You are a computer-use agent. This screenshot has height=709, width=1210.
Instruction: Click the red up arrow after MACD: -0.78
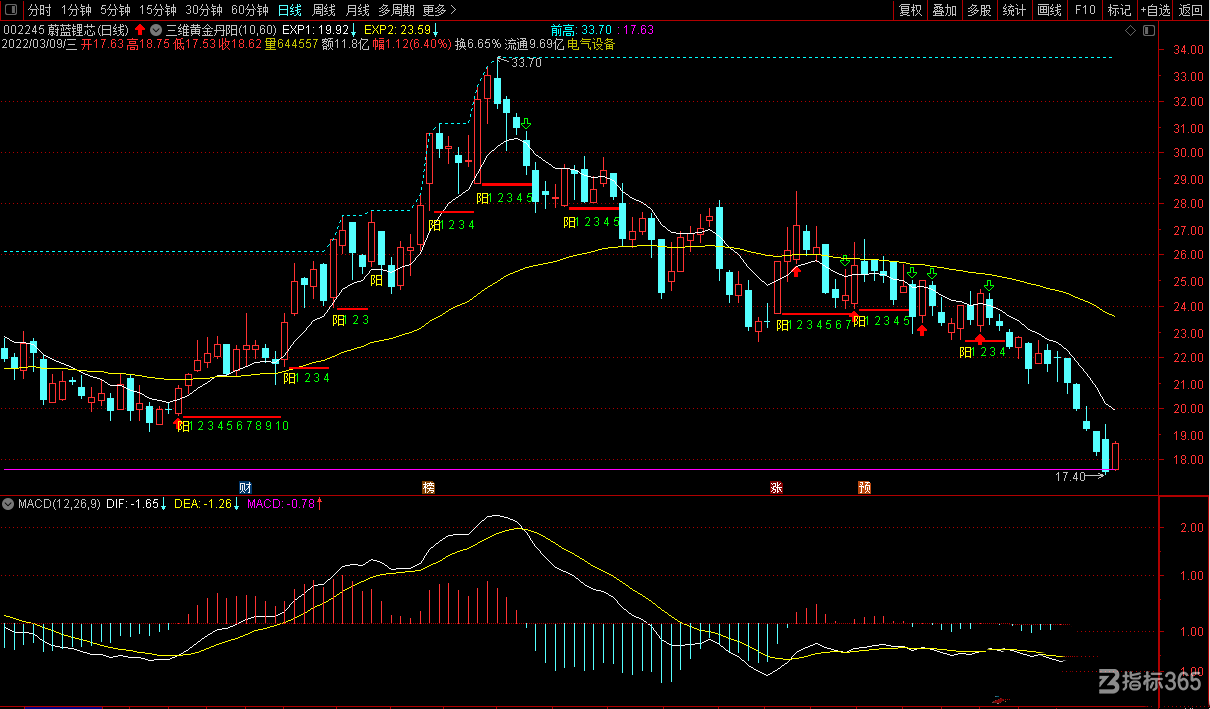pos(319,503)
